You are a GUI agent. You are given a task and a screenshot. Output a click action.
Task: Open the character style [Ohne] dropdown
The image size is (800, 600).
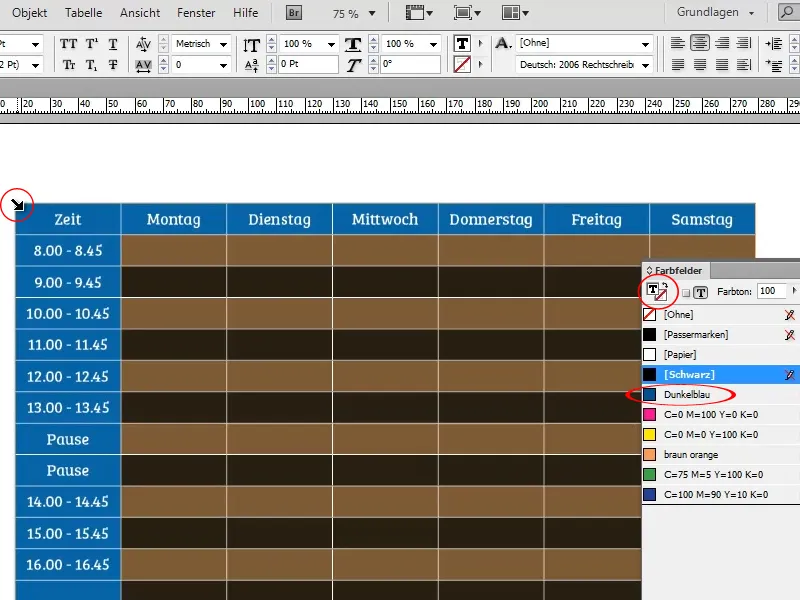click(x=645, y=44)
